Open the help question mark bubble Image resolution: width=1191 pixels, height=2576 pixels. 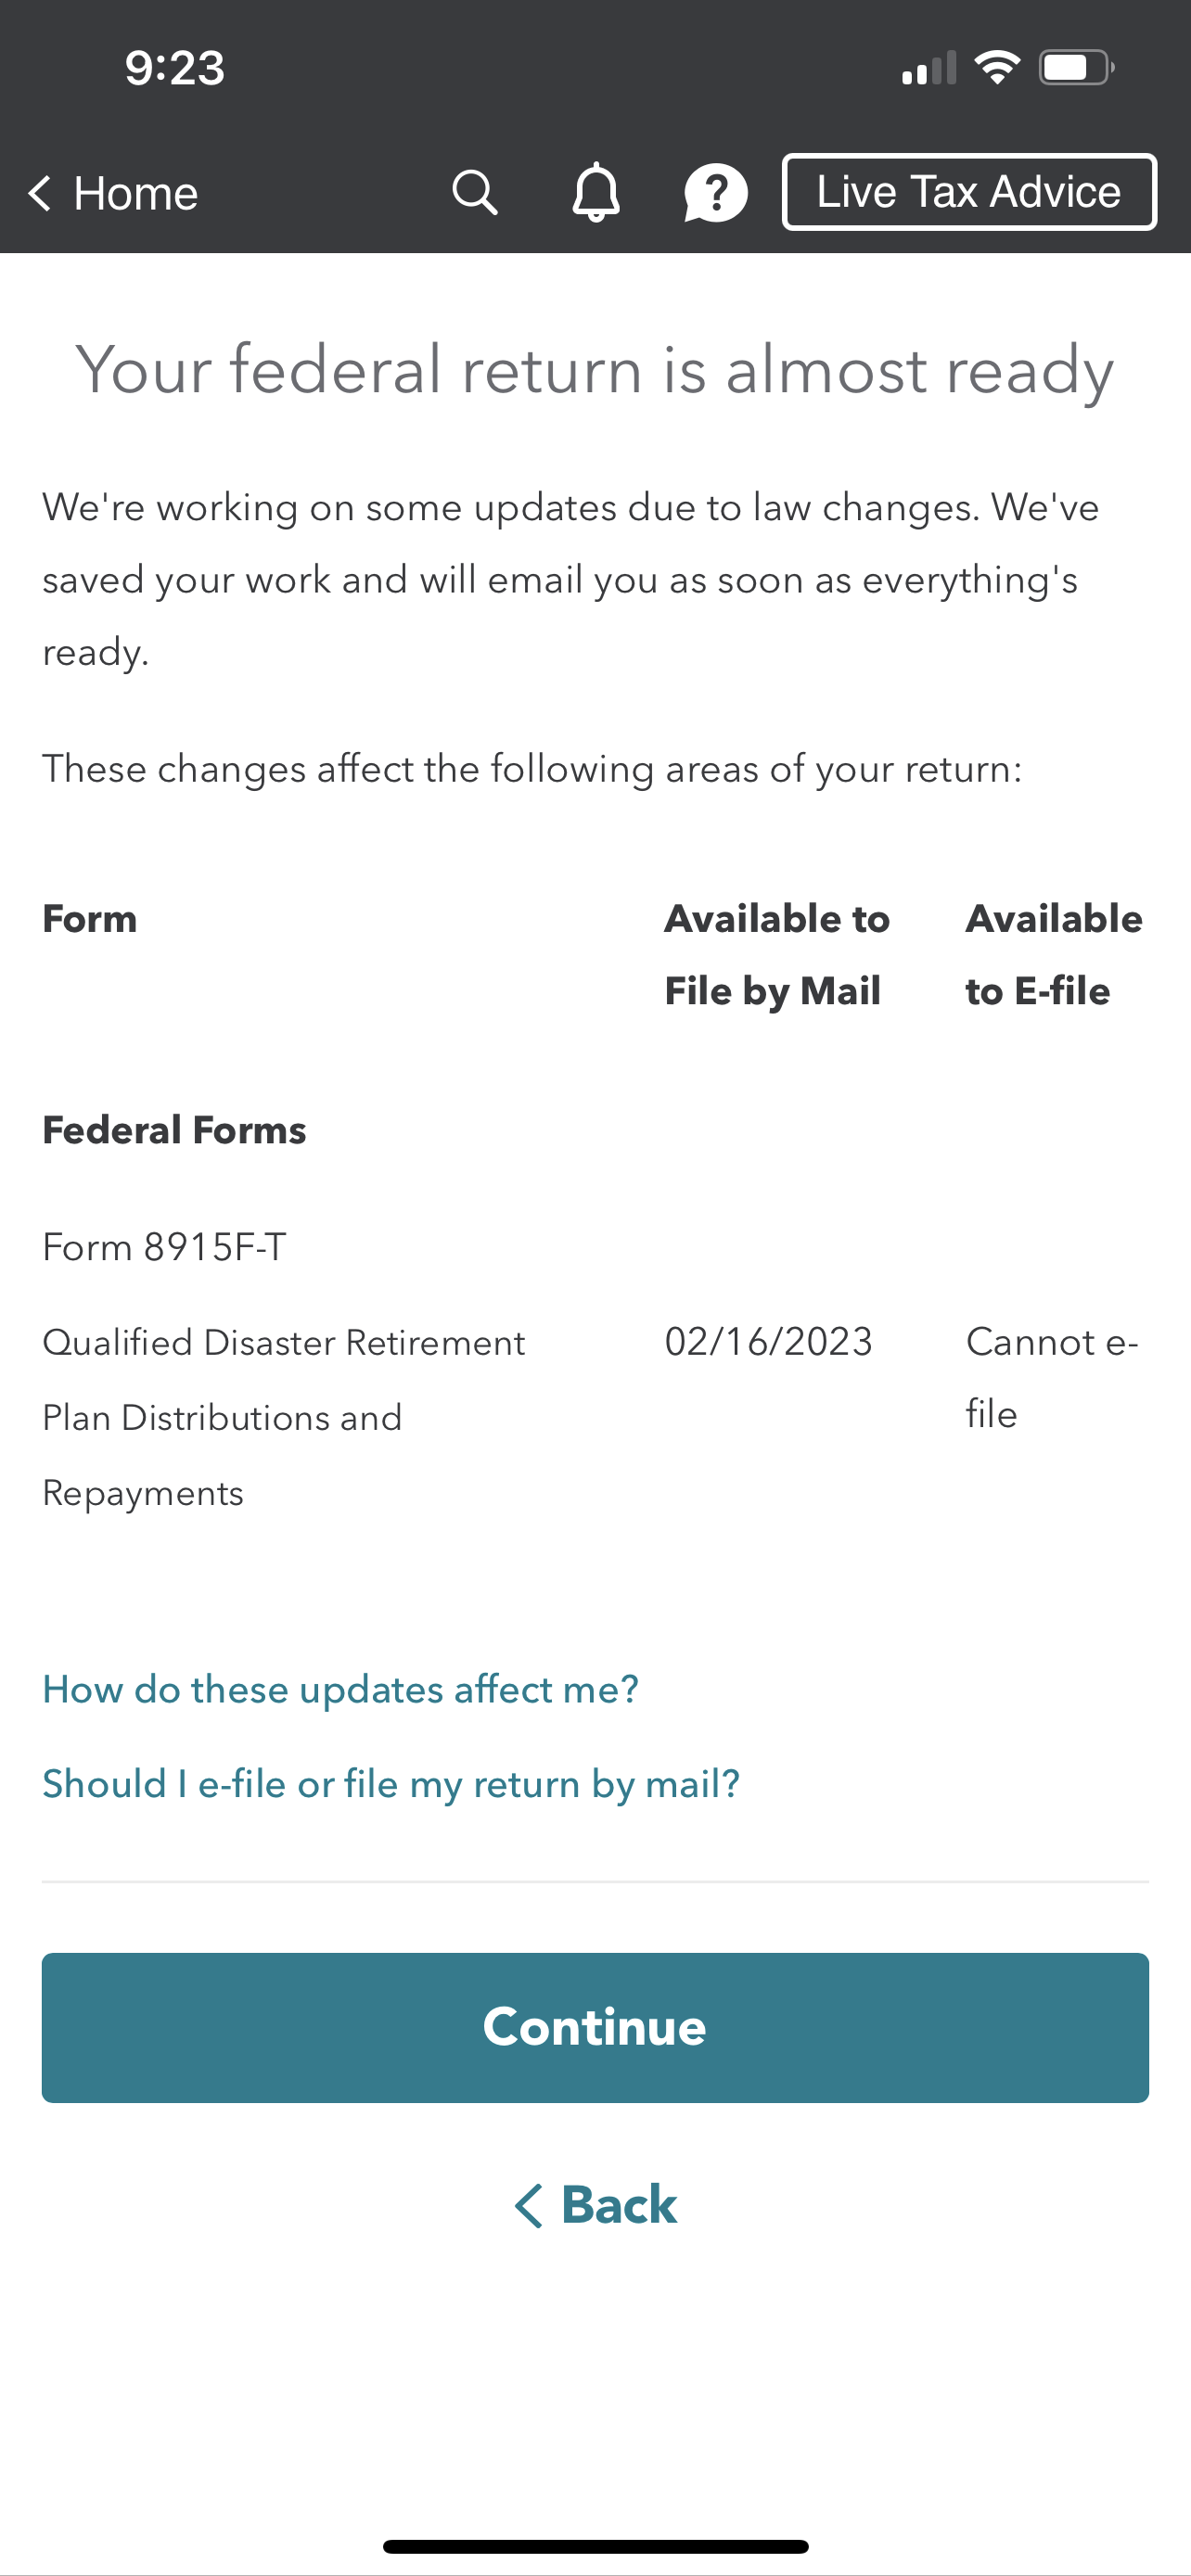(x=715, y=193)
